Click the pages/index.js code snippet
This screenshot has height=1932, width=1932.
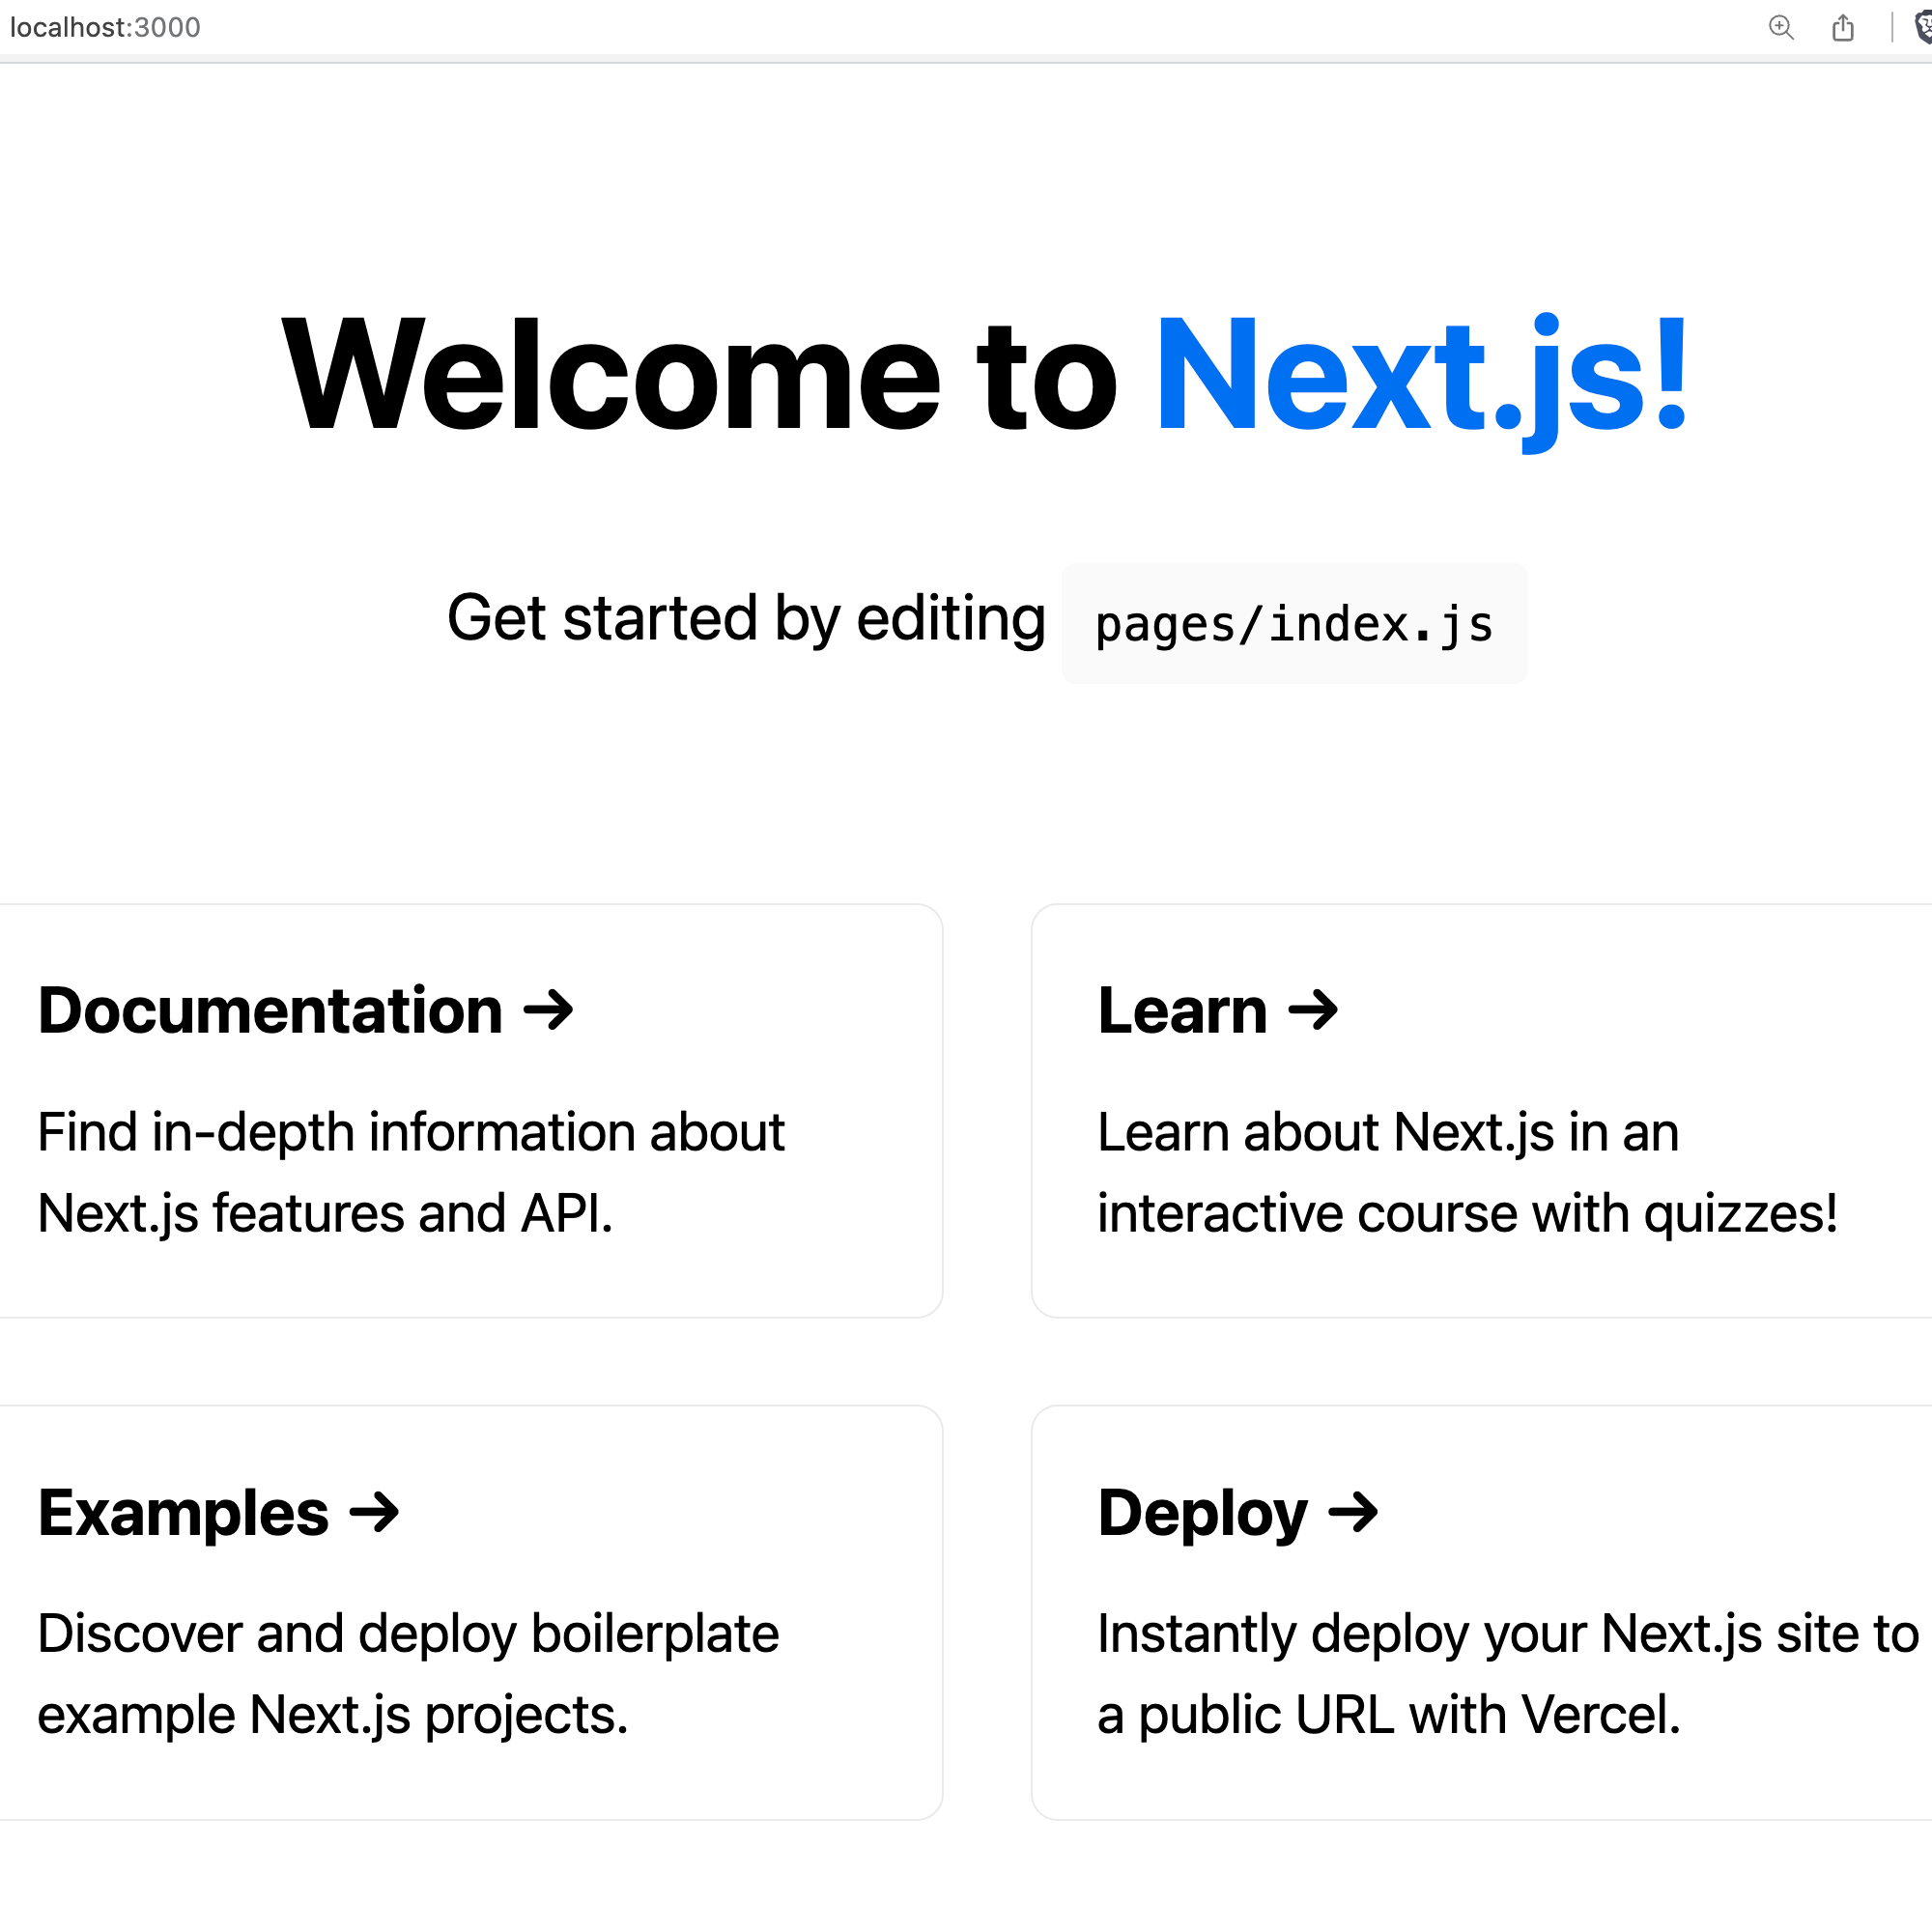click(x=1294, y=624)
